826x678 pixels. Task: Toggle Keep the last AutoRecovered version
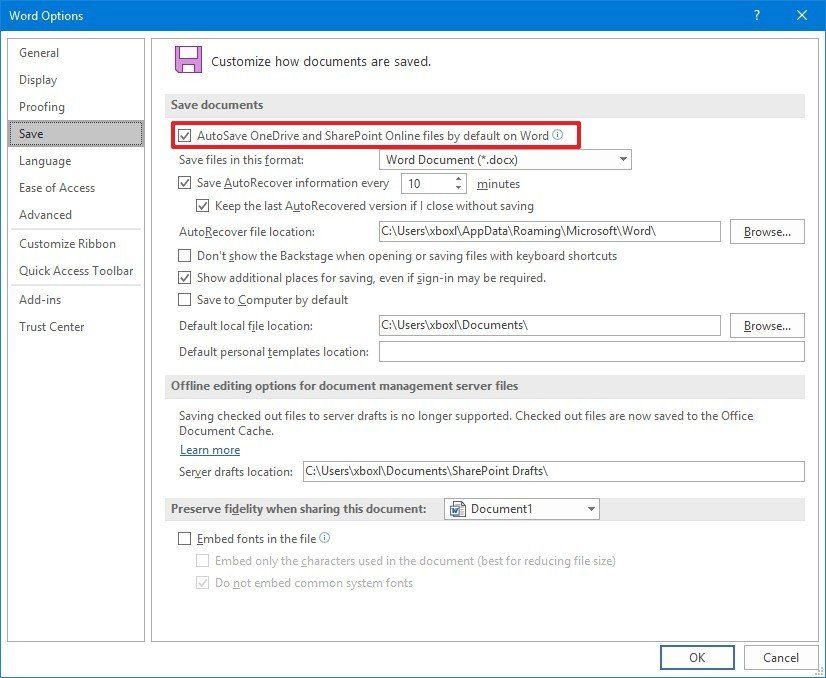click(203, 206)
